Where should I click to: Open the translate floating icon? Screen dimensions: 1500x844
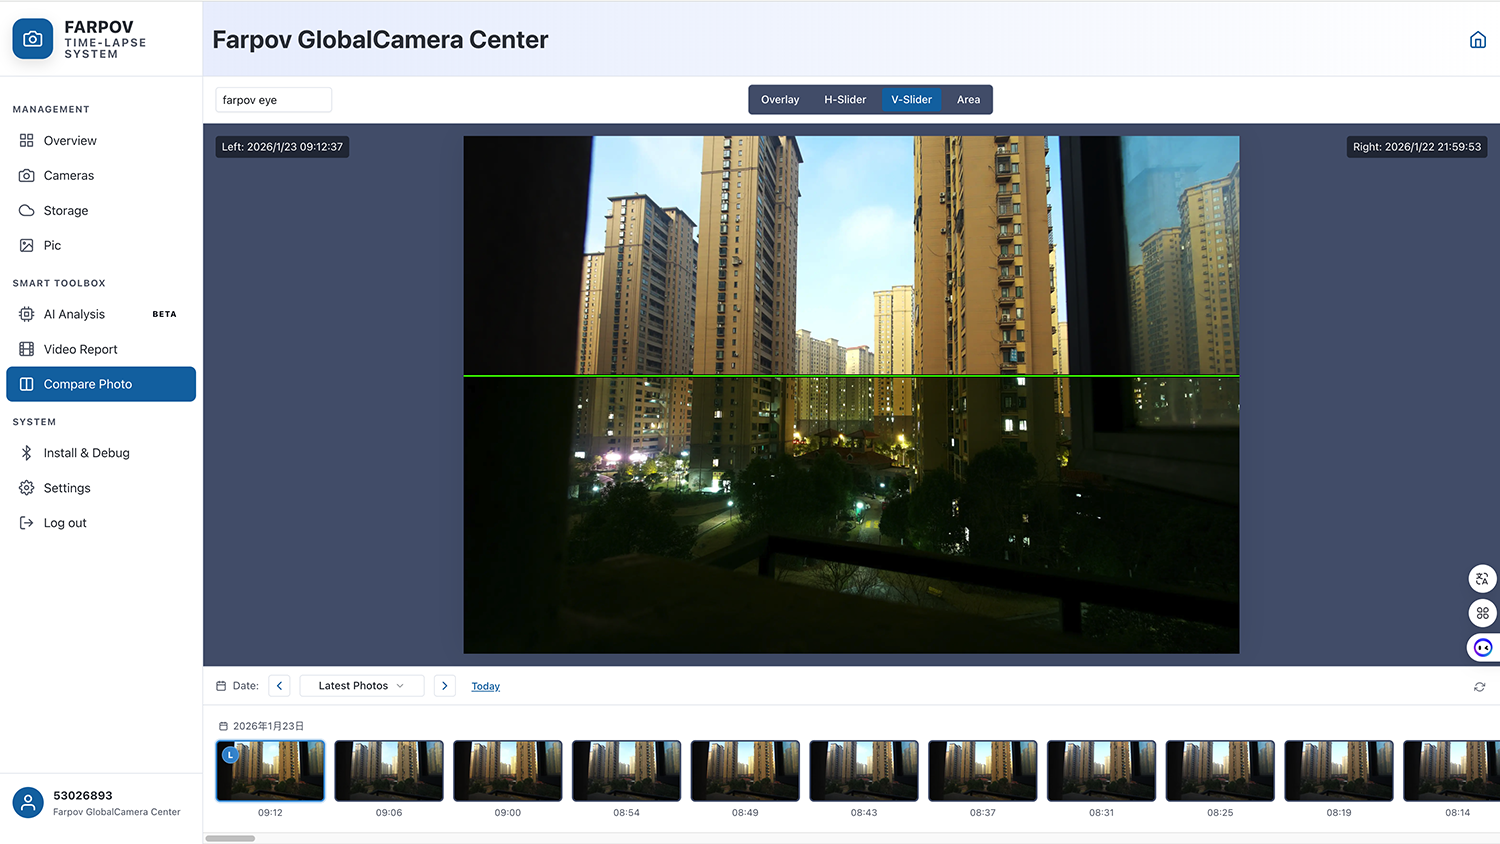pyautogui.click(x=1482, y=579)
